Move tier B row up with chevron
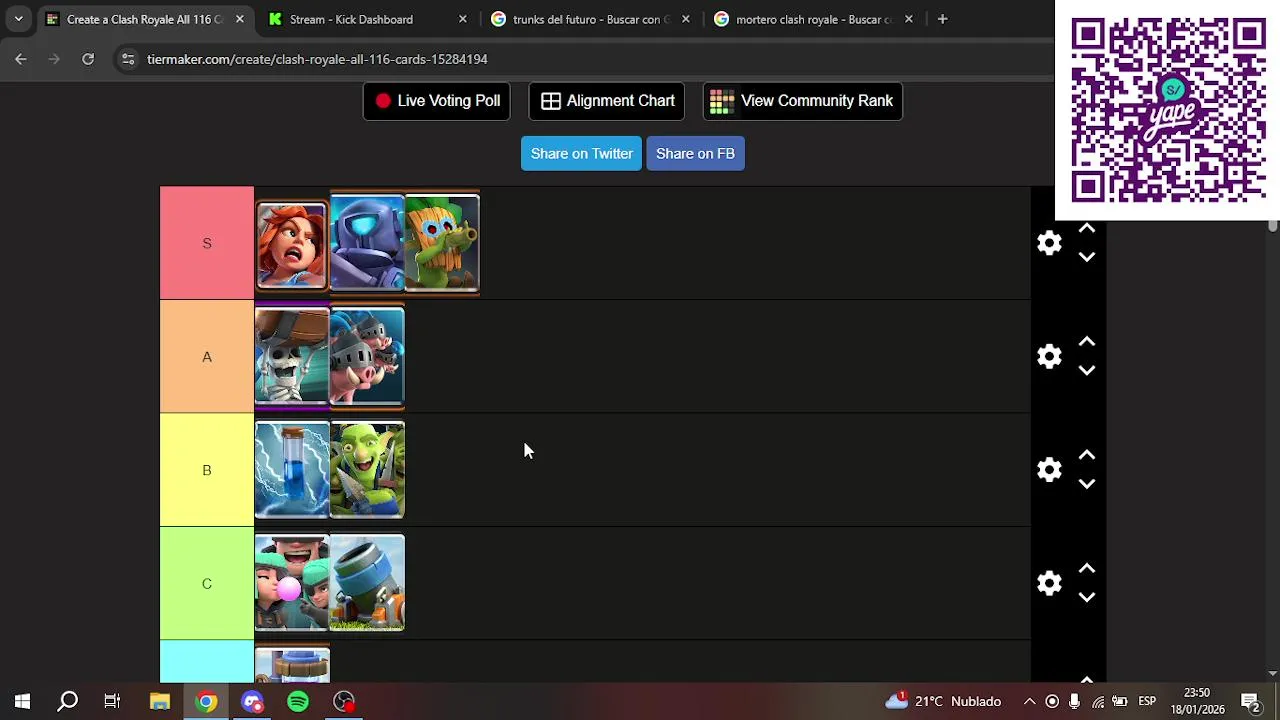This screenshot has width=1280, height=720. point(1087,455)
